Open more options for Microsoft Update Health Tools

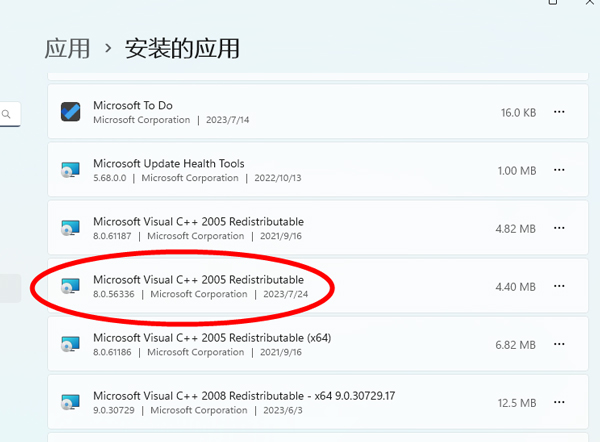tap(559, 171)
